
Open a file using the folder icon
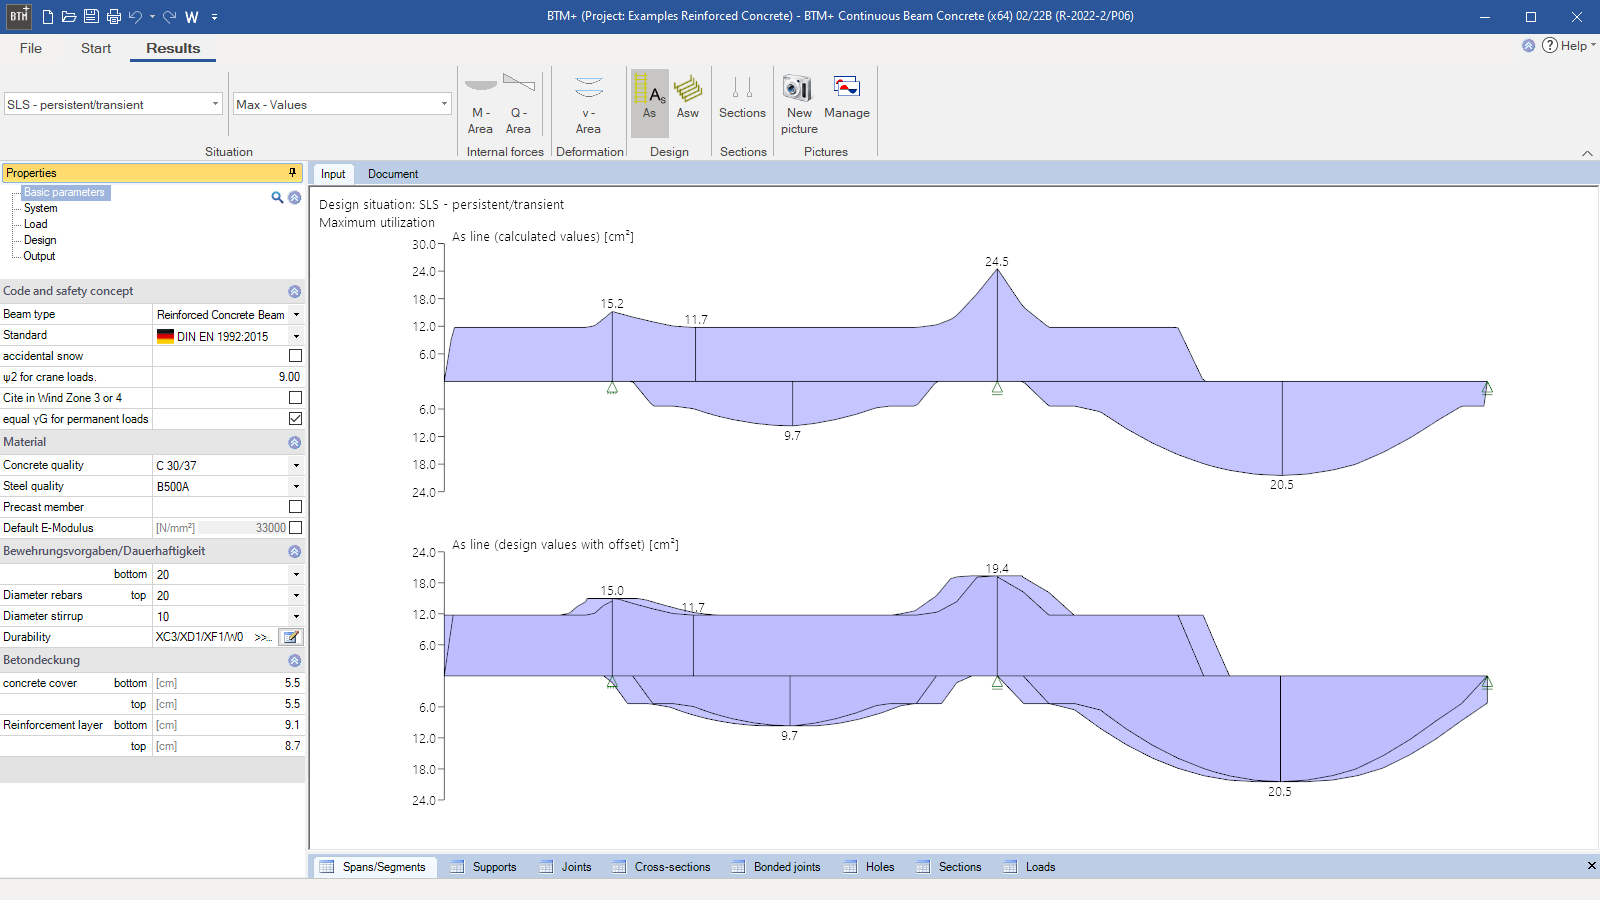click(x=69, y=17)
